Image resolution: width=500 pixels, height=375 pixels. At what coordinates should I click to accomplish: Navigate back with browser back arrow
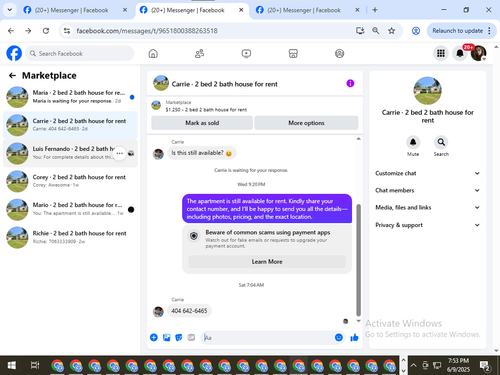tap(11, 31)
